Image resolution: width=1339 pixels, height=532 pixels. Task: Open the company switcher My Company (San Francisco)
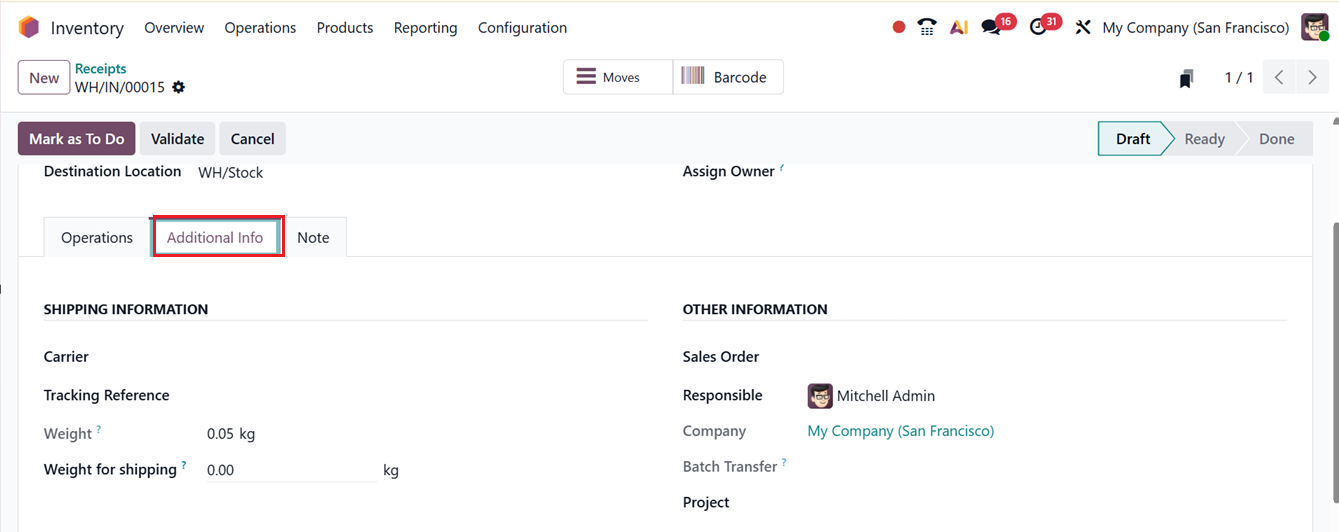(x=1195, y=28)
